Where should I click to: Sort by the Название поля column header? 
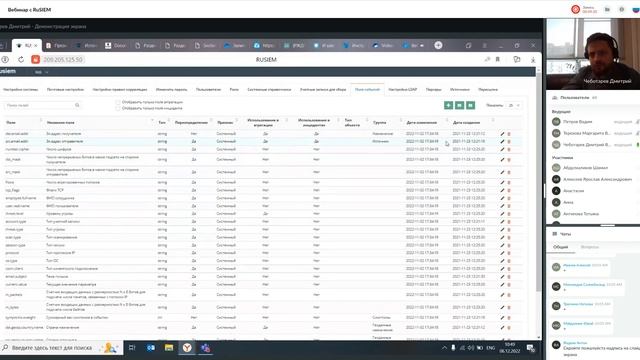(x=60, y=122)
